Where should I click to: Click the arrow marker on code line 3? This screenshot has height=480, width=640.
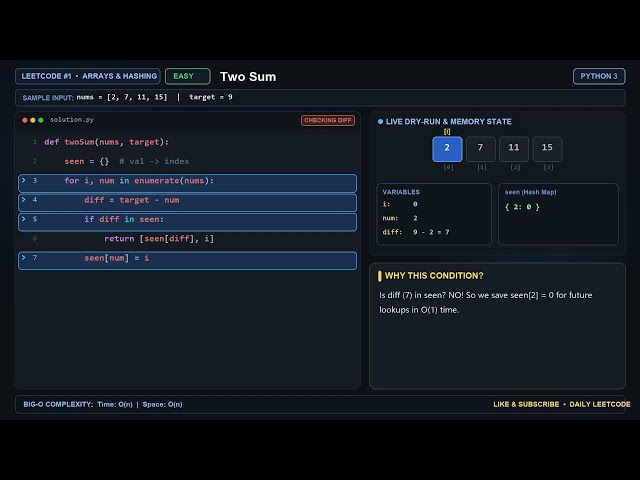(x=24, y=180)
